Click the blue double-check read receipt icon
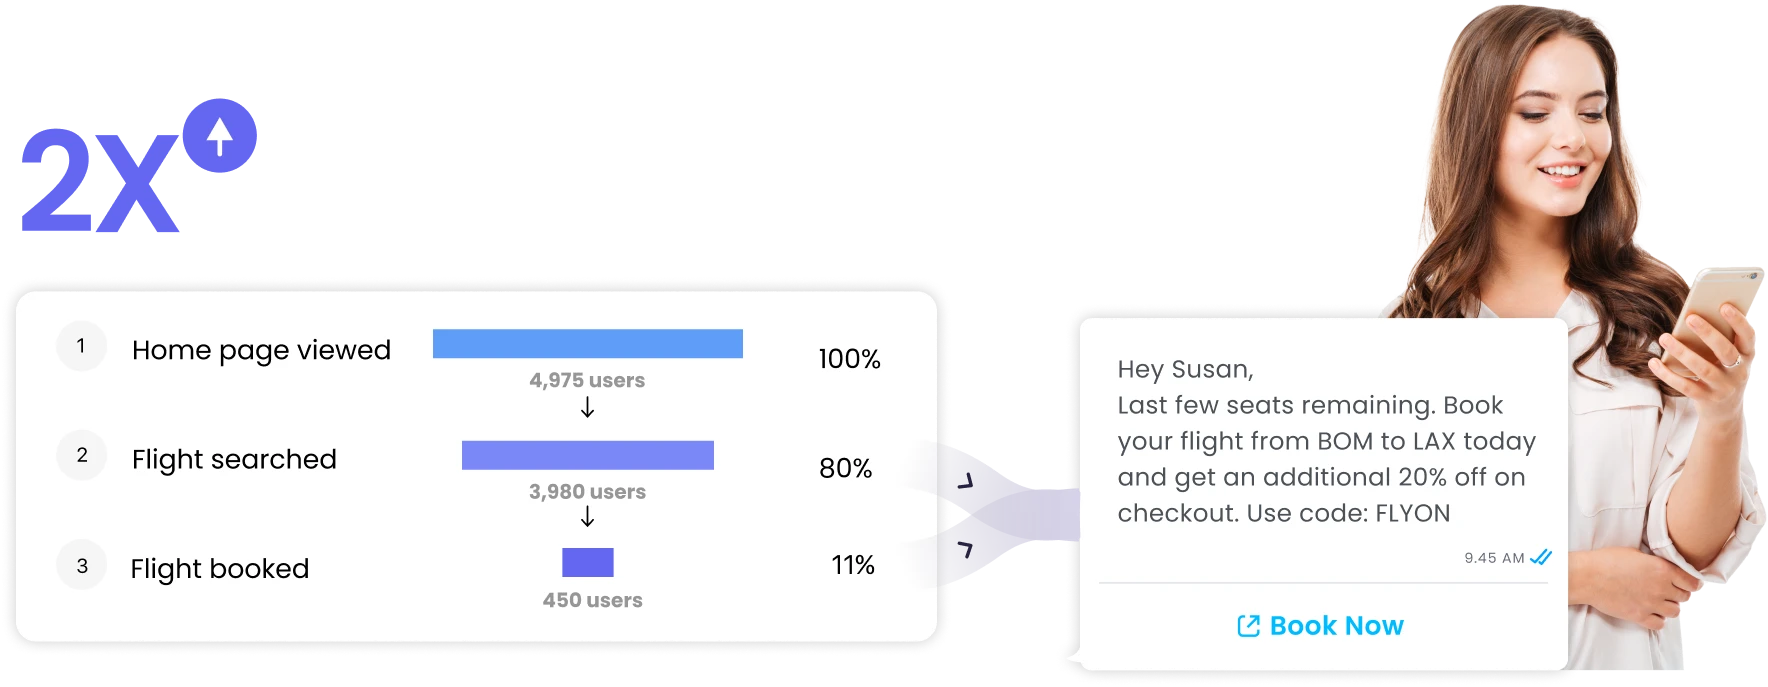Viewport: 1768px width, 687px height. [1541, 557]
